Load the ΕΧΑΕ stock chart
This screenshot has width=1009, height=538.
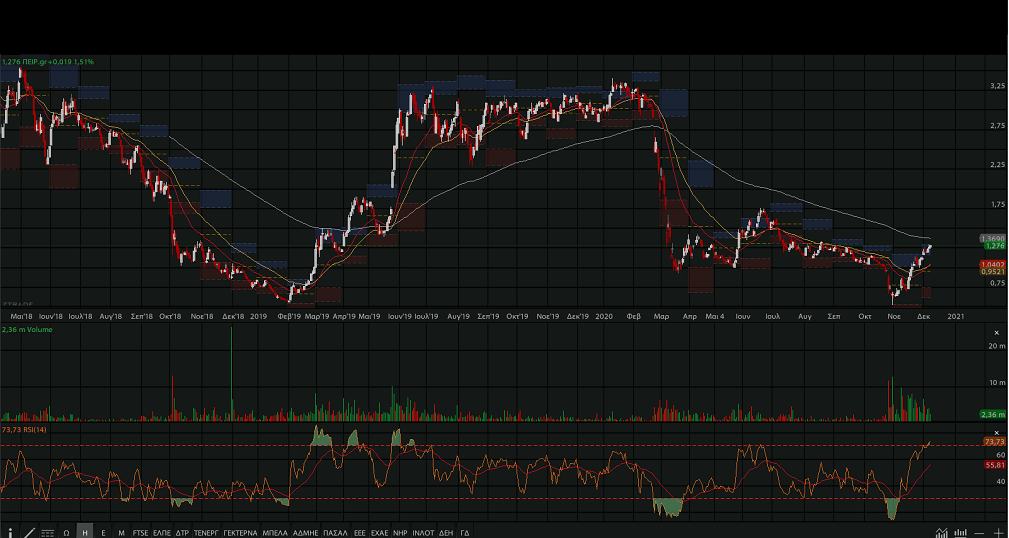tap(379, 532)
